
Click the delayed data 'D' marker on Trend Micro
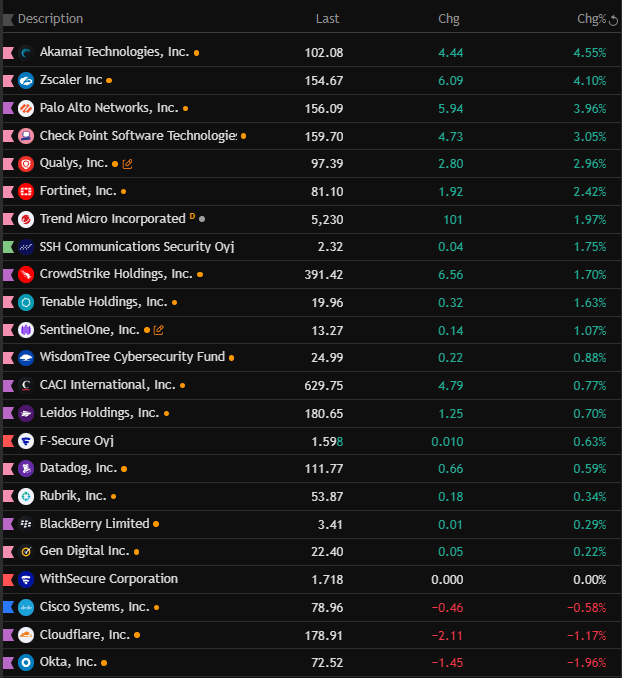[192, 216]
